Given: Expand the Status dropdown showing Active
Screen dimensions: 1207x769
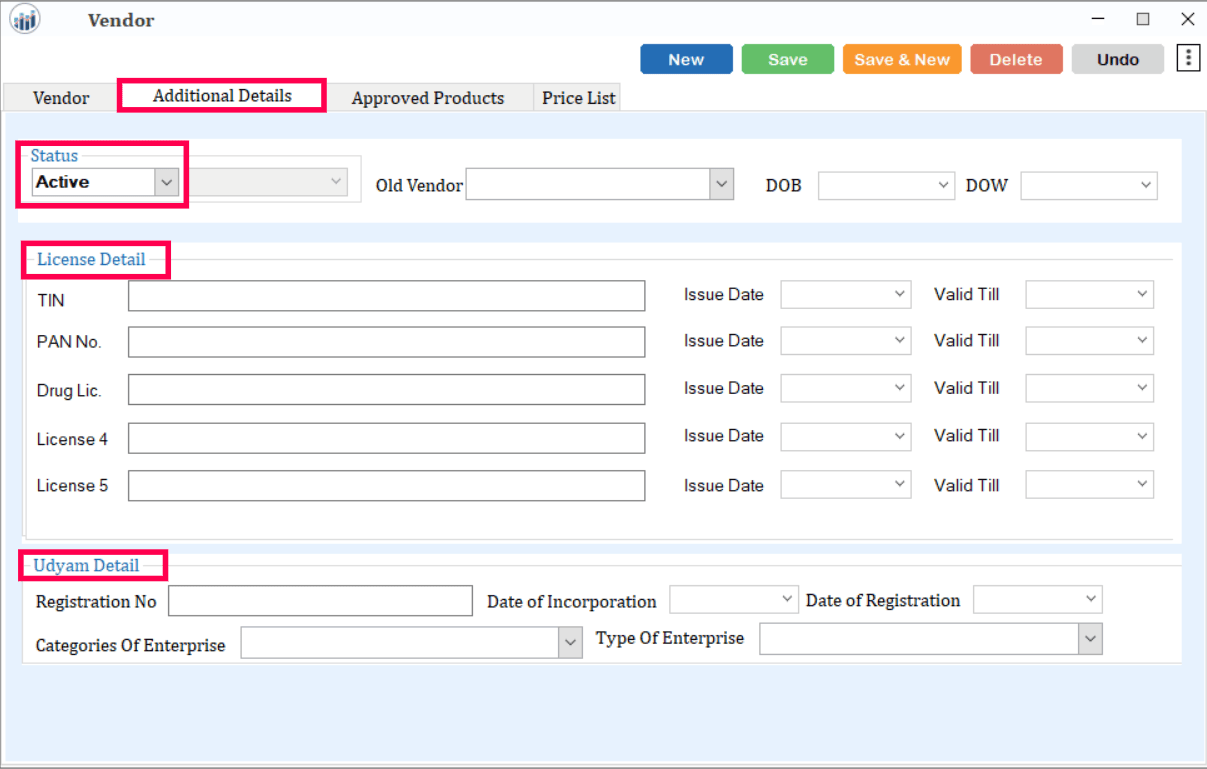Looking at the screenshot, I should (167, 182).
